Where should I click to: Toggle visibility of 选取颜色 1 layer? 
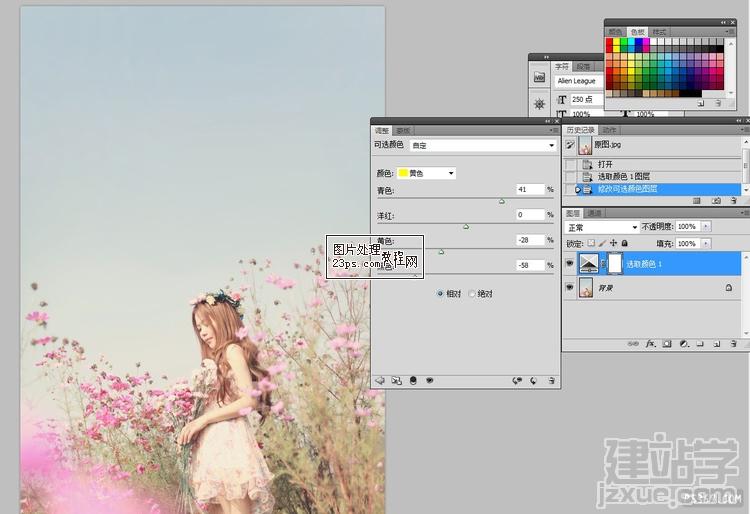pyautogui.click(x=569, y=263)
